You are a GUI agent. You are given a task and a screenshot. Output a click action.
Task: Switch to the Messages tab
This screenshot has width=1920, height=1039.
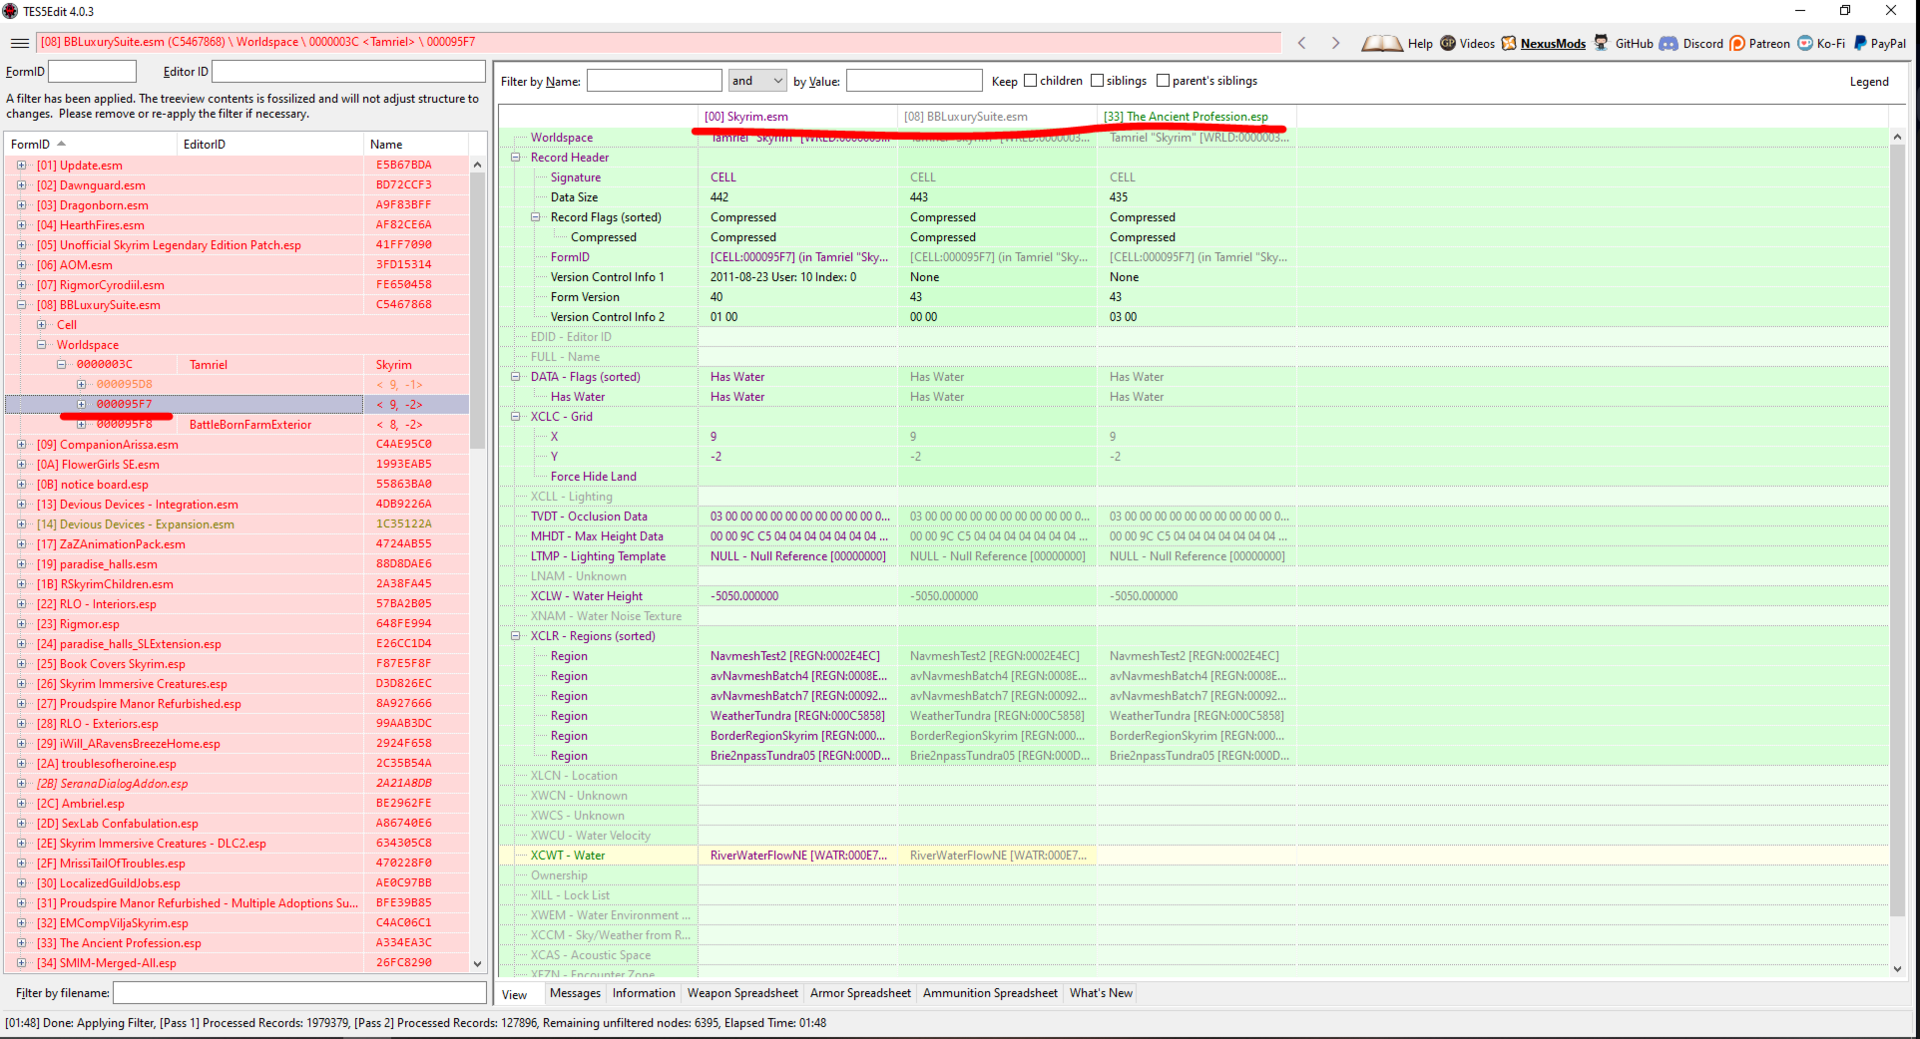coord(575,993)
